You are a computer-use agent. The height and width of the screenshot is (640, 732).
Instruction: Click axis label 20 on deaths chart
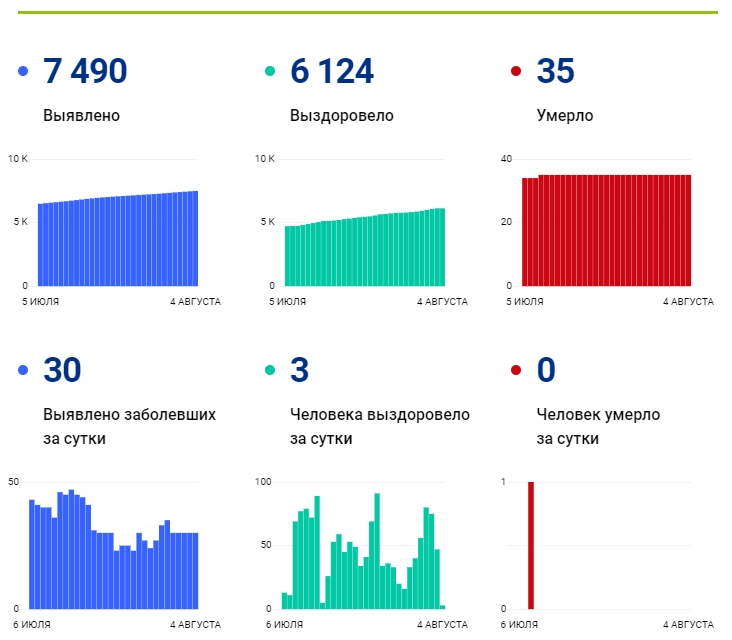[507, 222]
